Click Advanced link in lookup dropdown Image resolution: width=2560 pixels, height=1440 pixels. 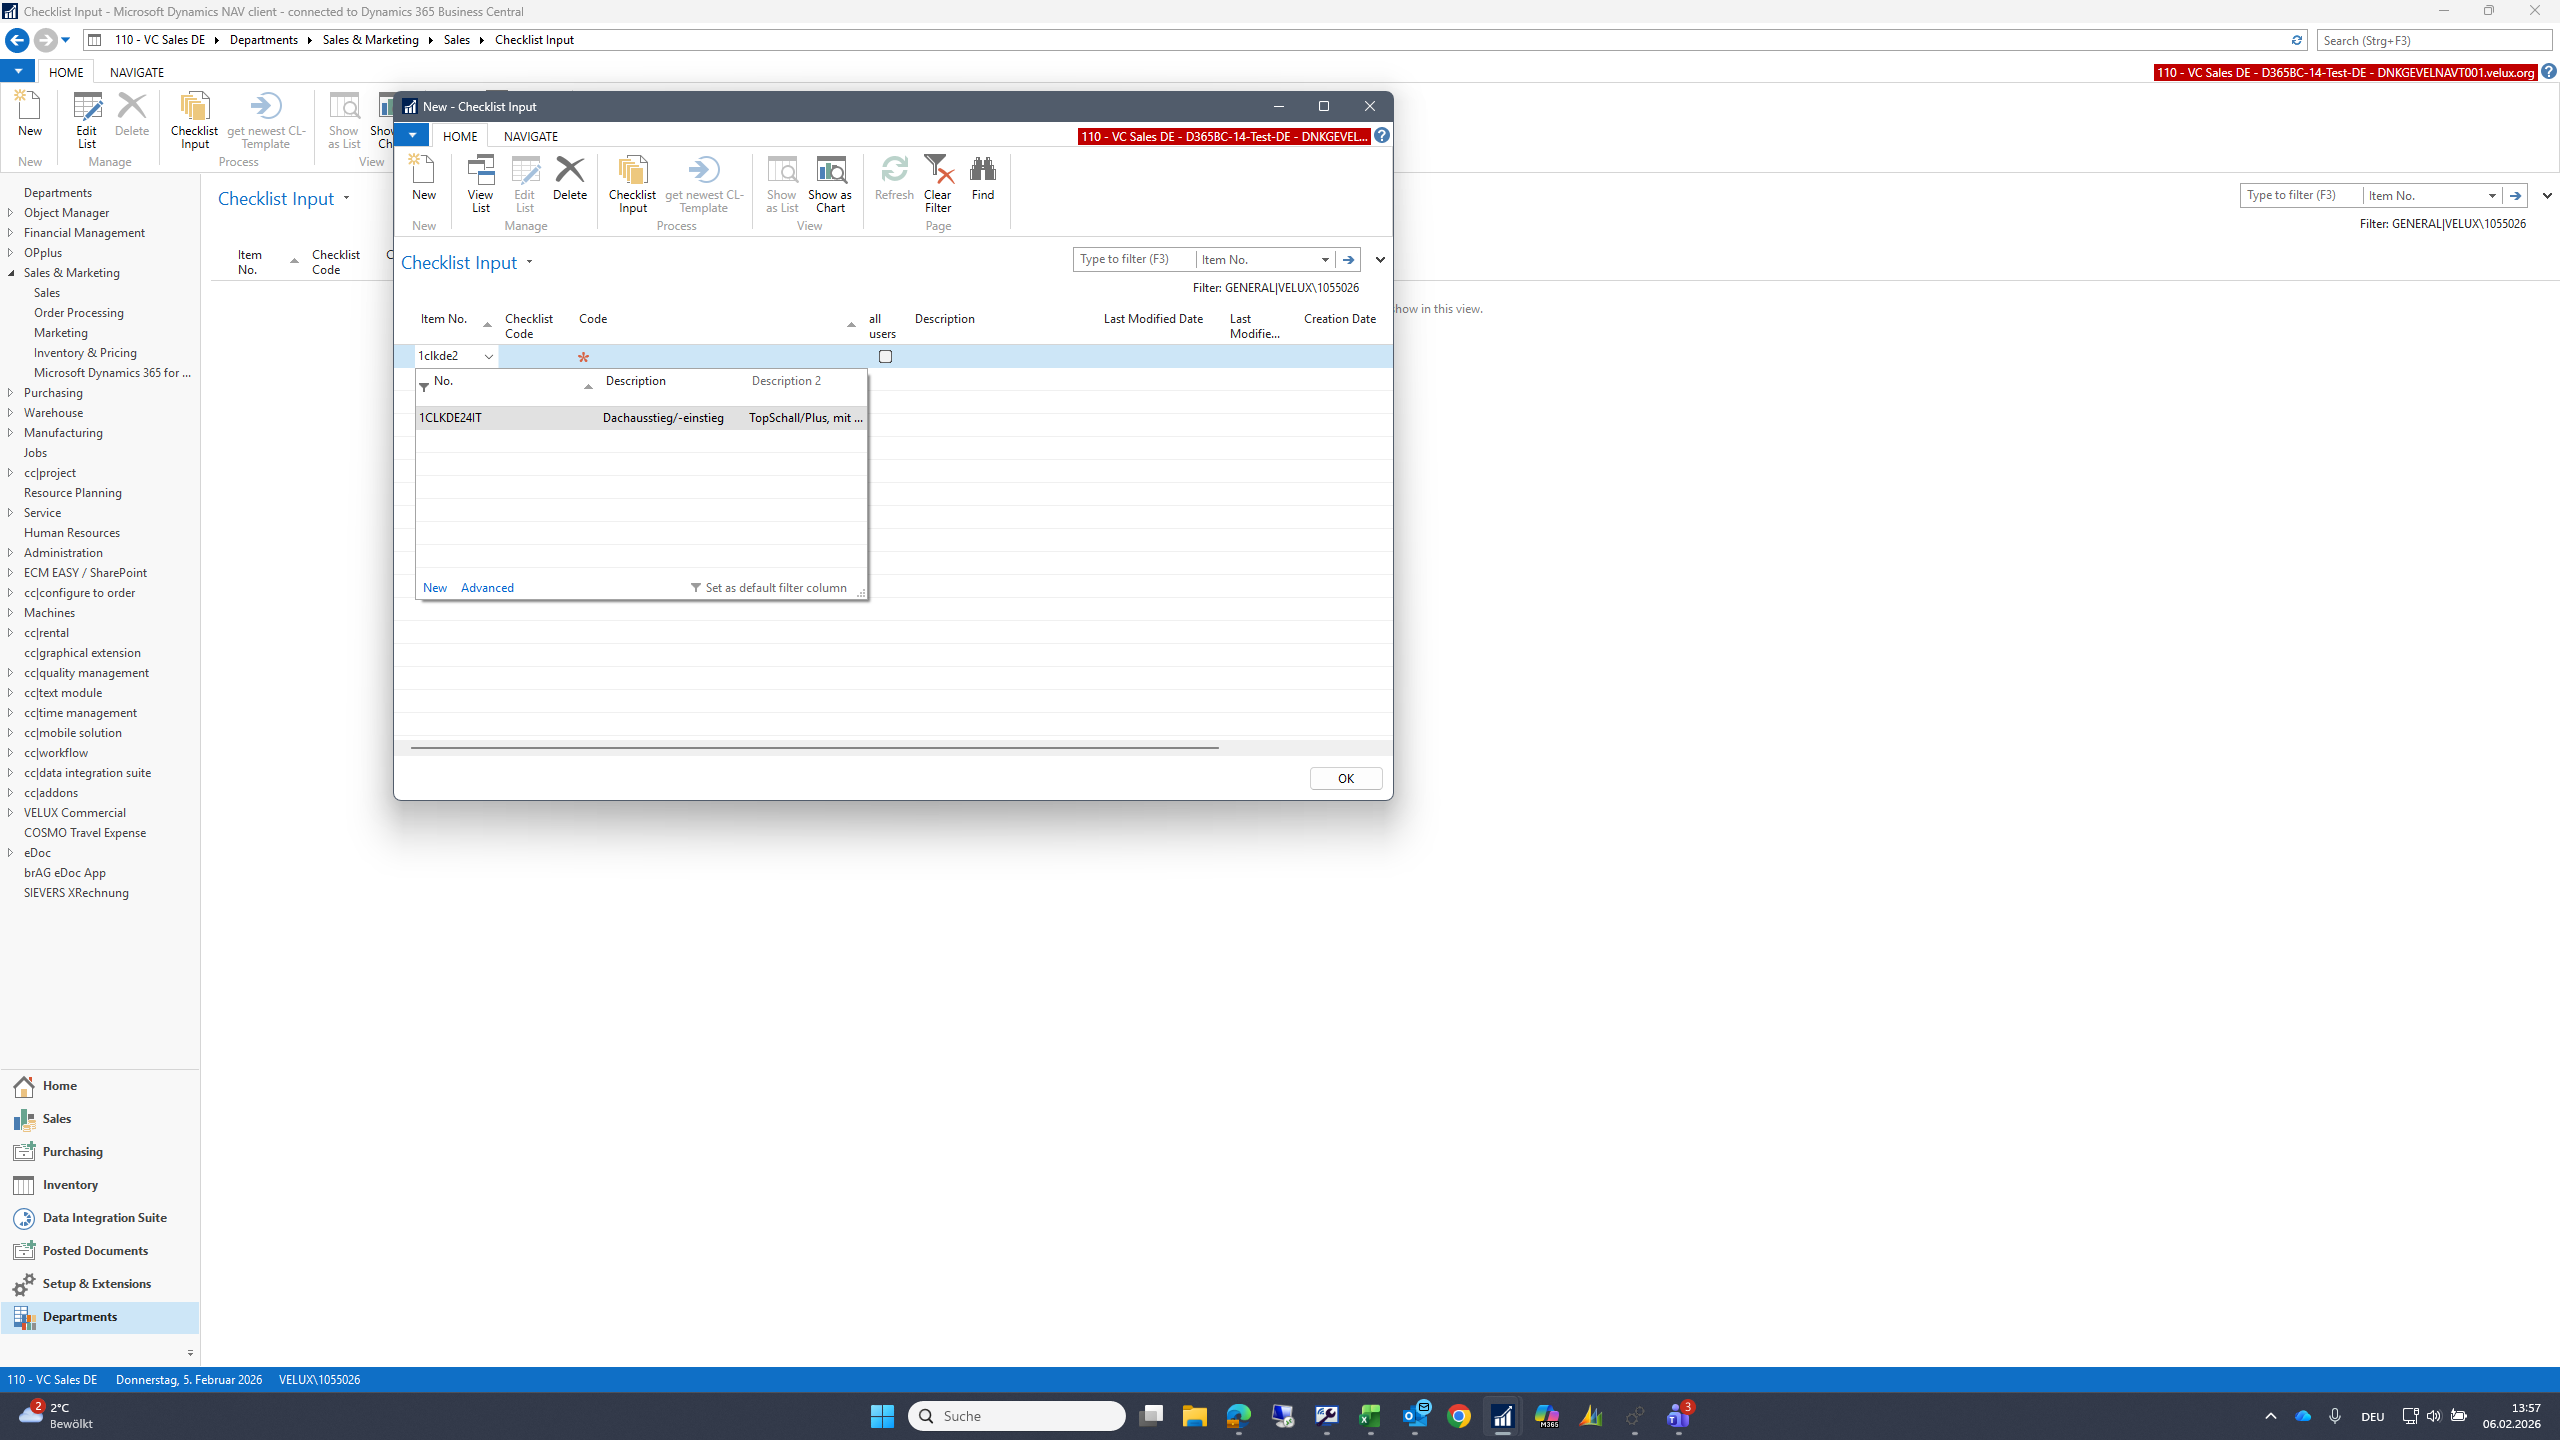[x=487, y=588]
